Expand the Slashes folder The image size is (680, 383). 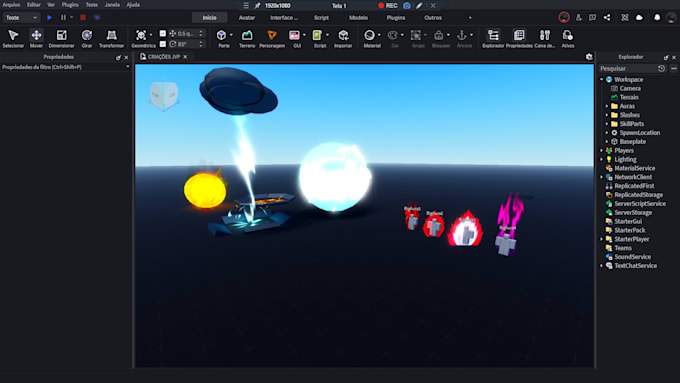pyautogui.click(x=607, y=115)
